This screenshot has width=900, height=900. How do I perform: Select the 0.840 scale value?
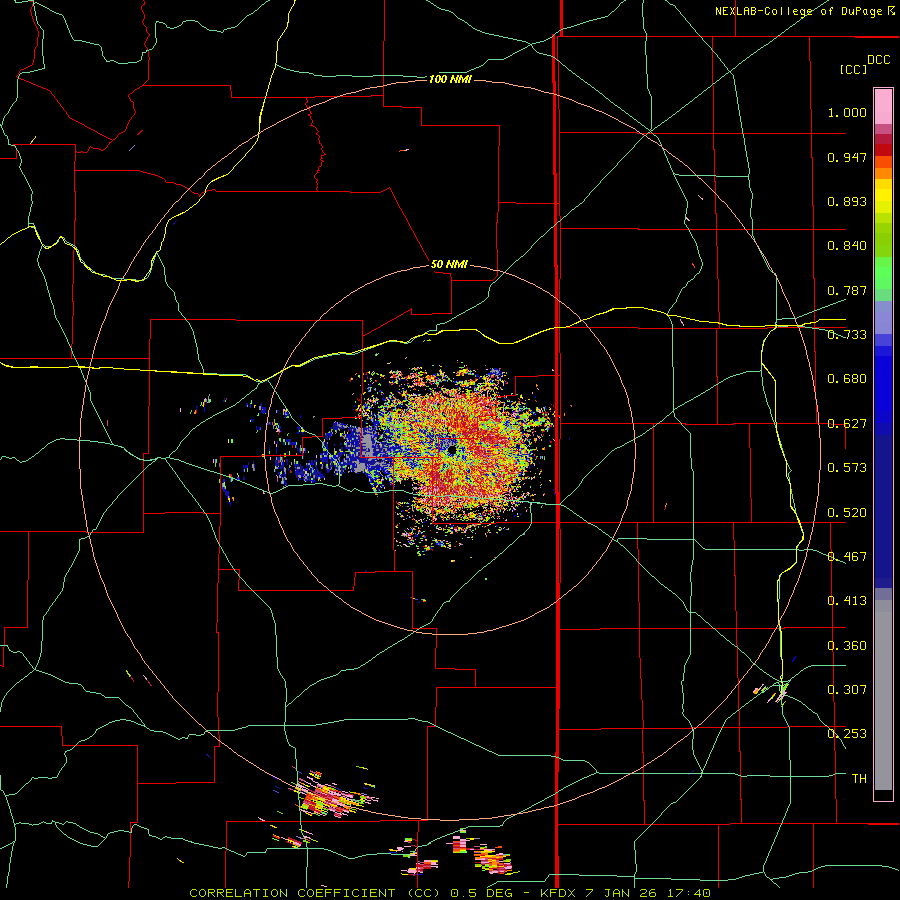pyautogui.click(x=847, y=246)
